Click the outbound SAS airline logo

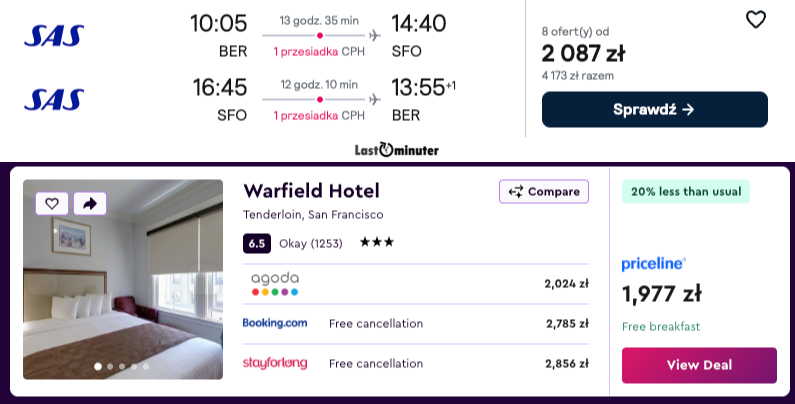pos(54,36)
